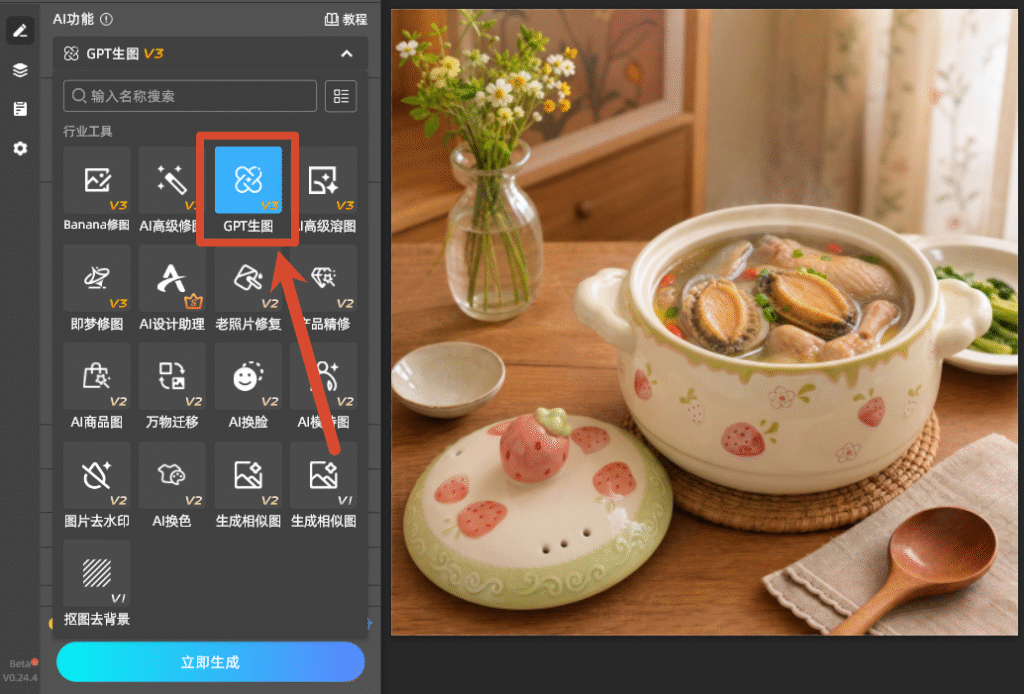Open the AI换色 tool
The image size is (1024, 694).
coord(172,485)
